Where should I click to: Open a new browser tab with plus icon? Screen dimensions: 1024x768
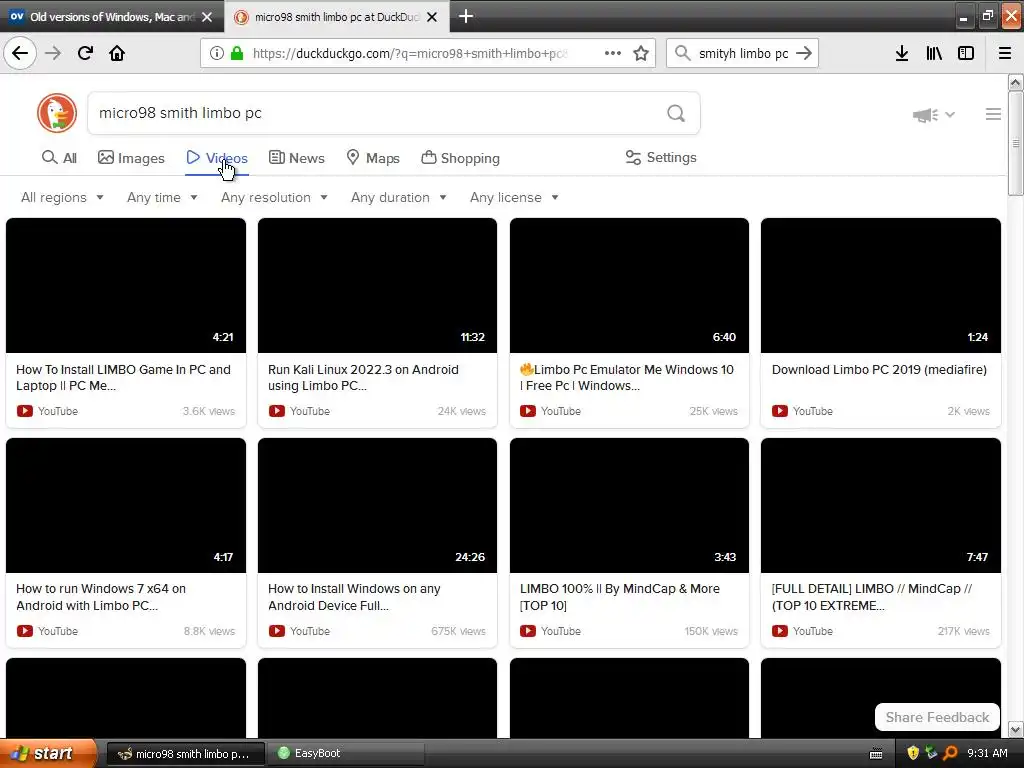pos(466,16)
